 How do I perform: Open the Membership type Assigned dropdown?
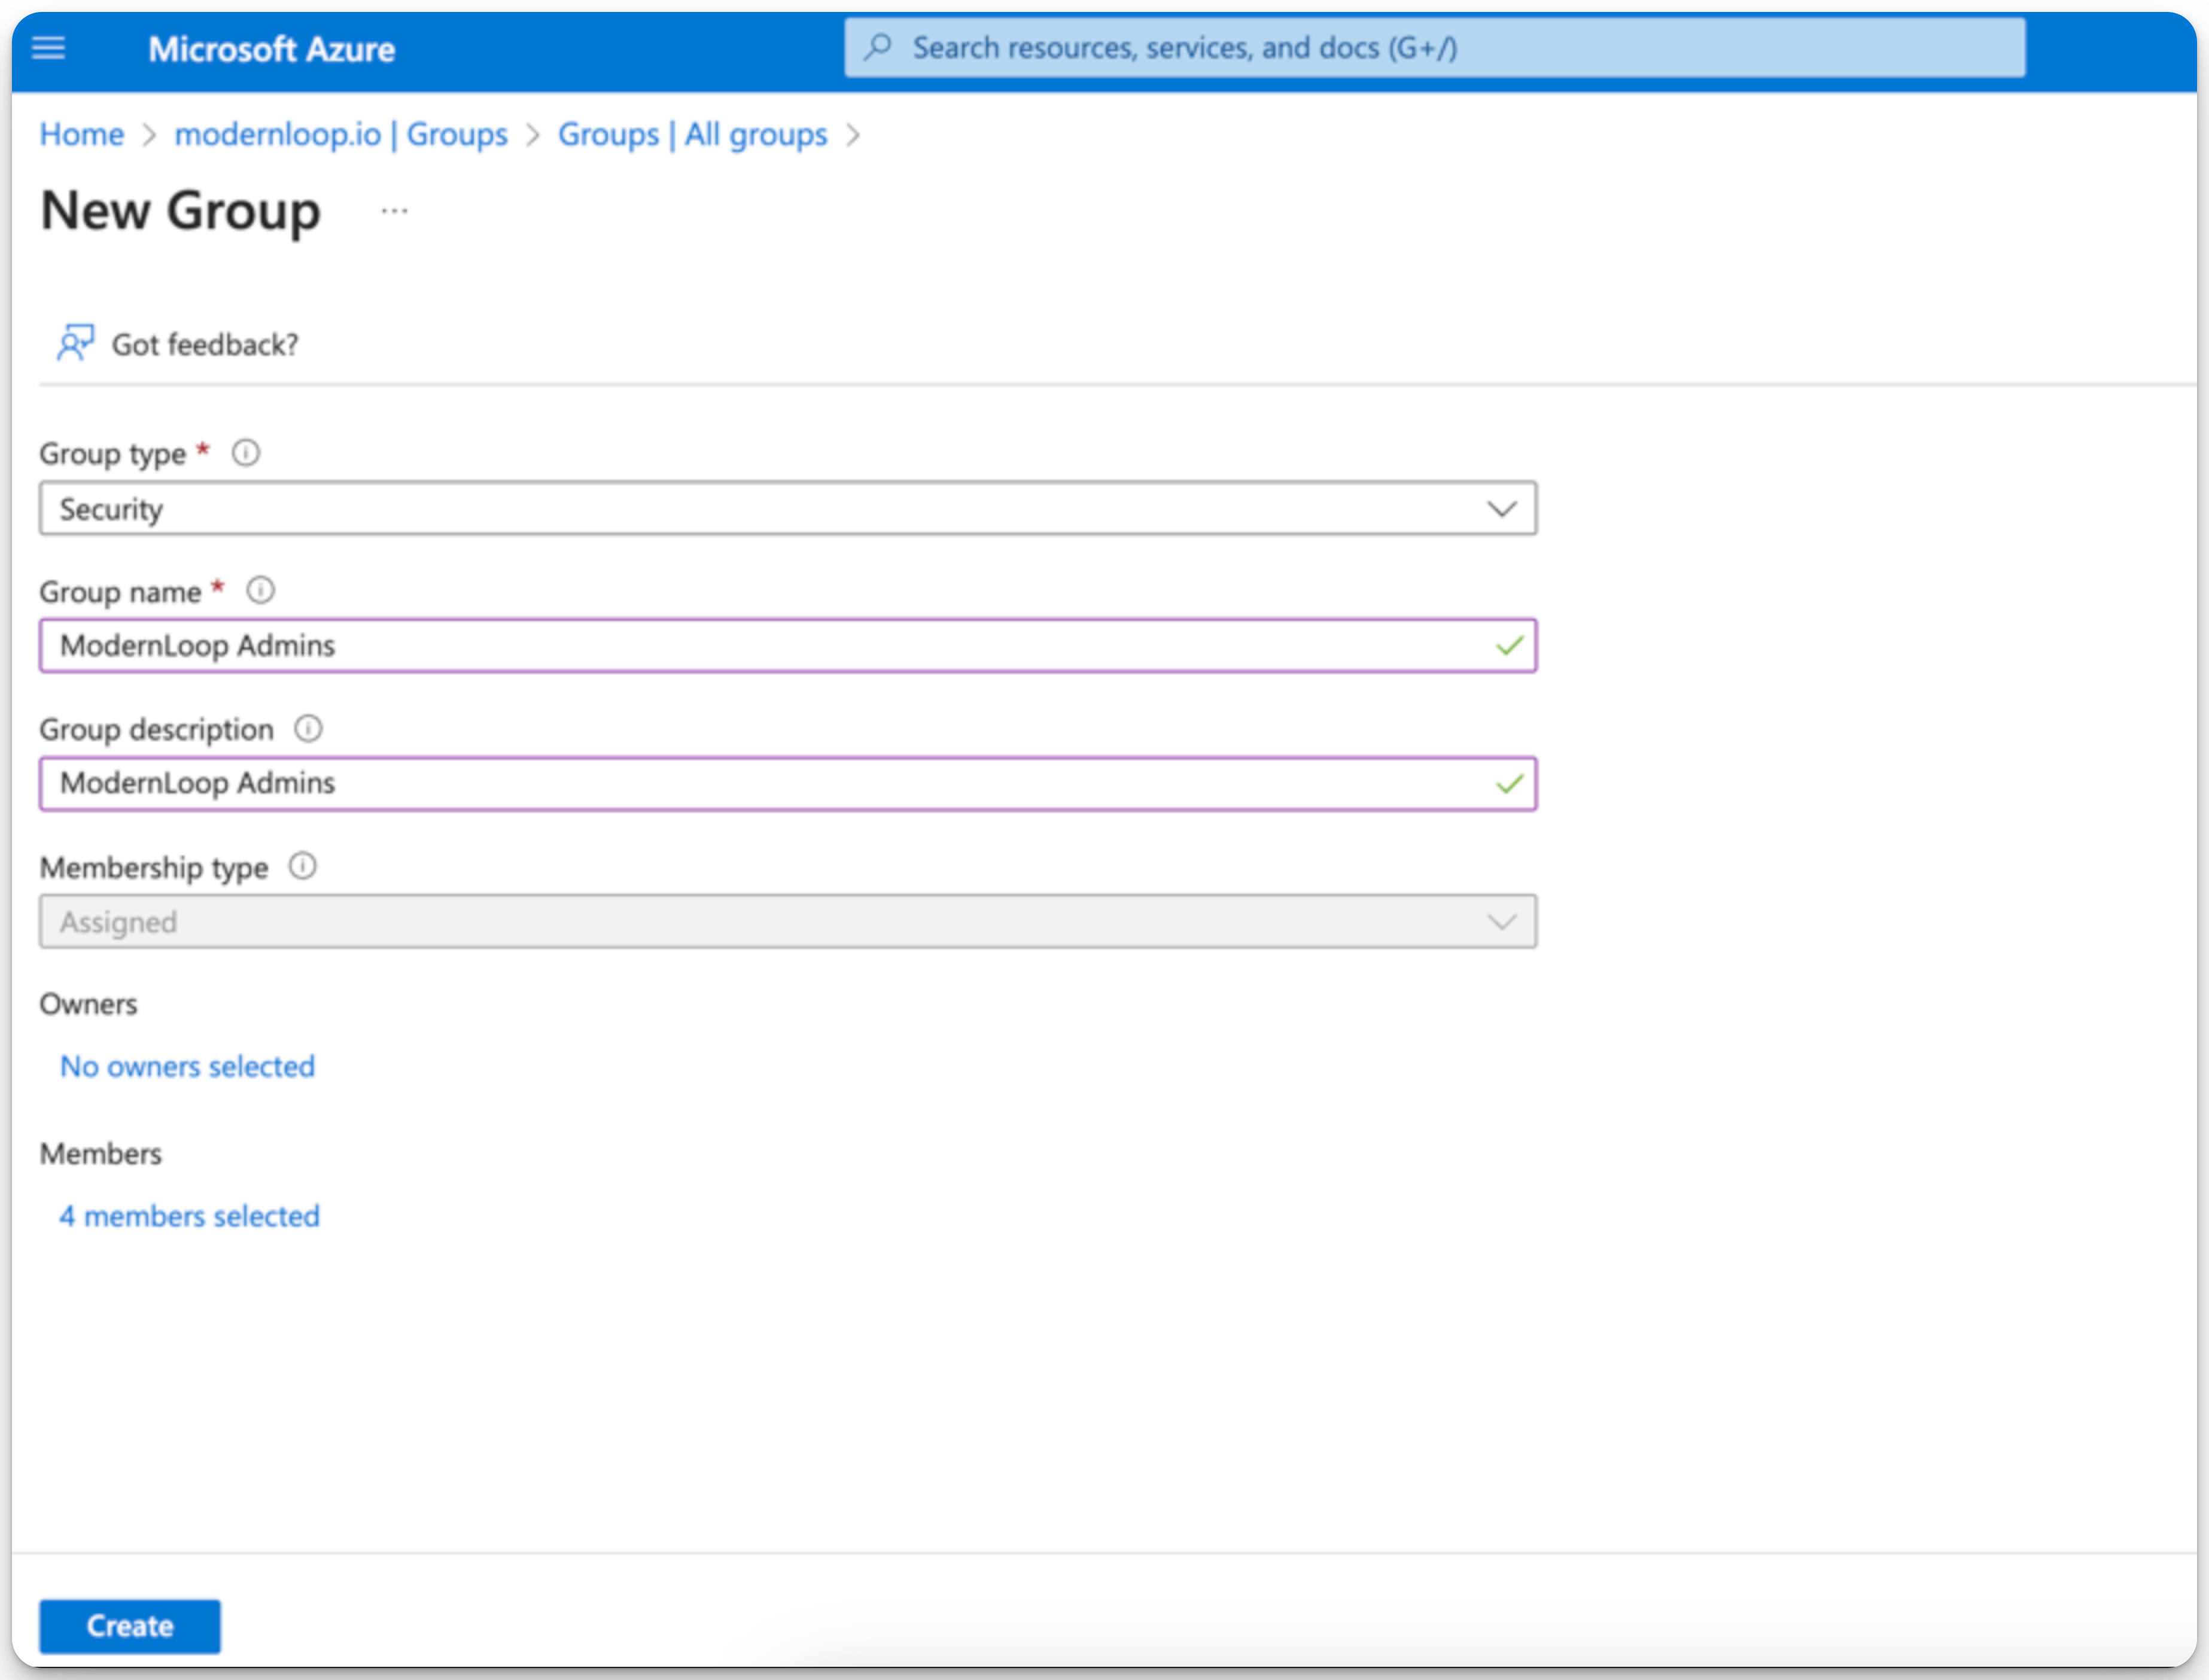[x=788, y=921]
